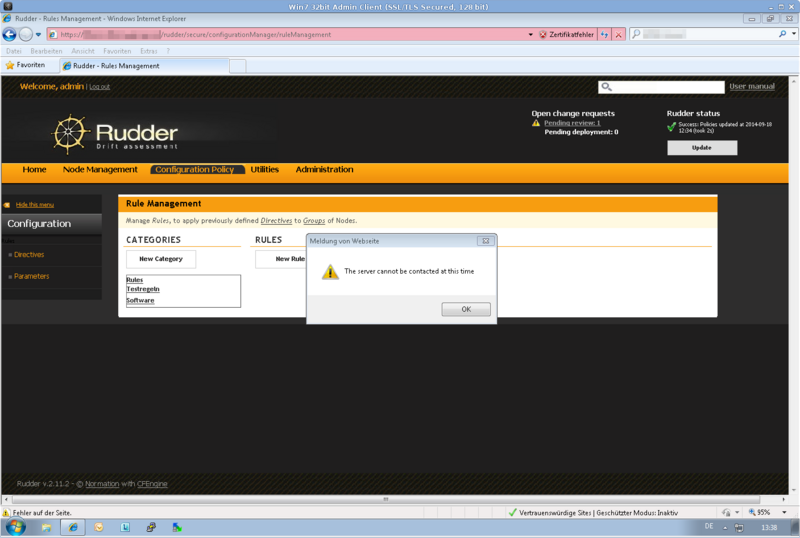Open Windows Explorer folder from taskbar
The image size is (800, 538).
click(x=46, y=527)
